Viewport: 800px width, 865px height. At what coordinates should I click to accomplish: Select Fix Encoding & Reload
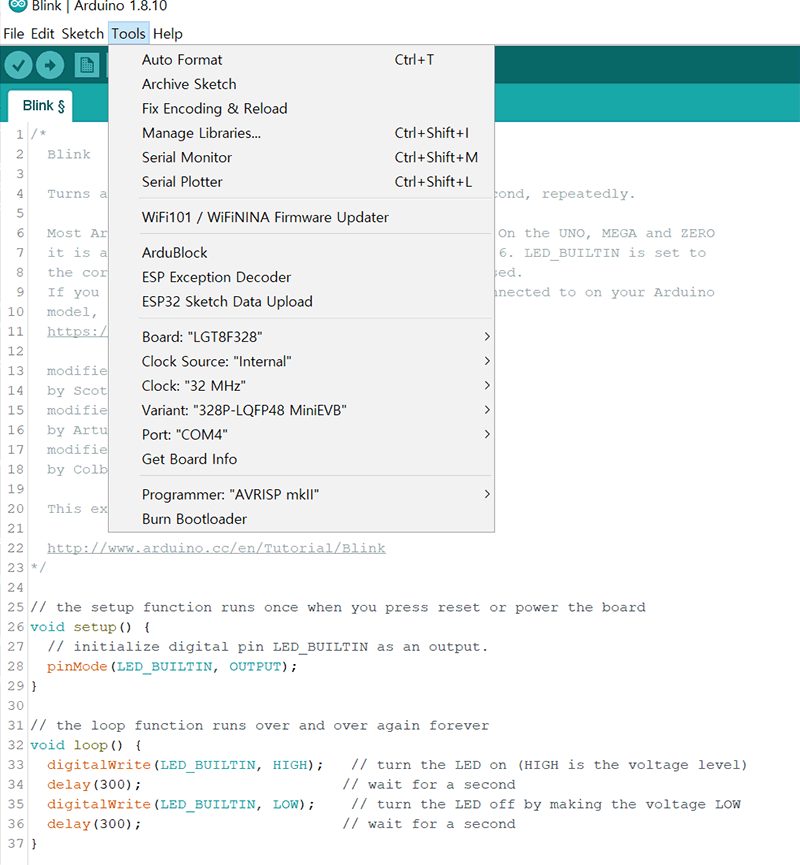[x=301, y=108]
